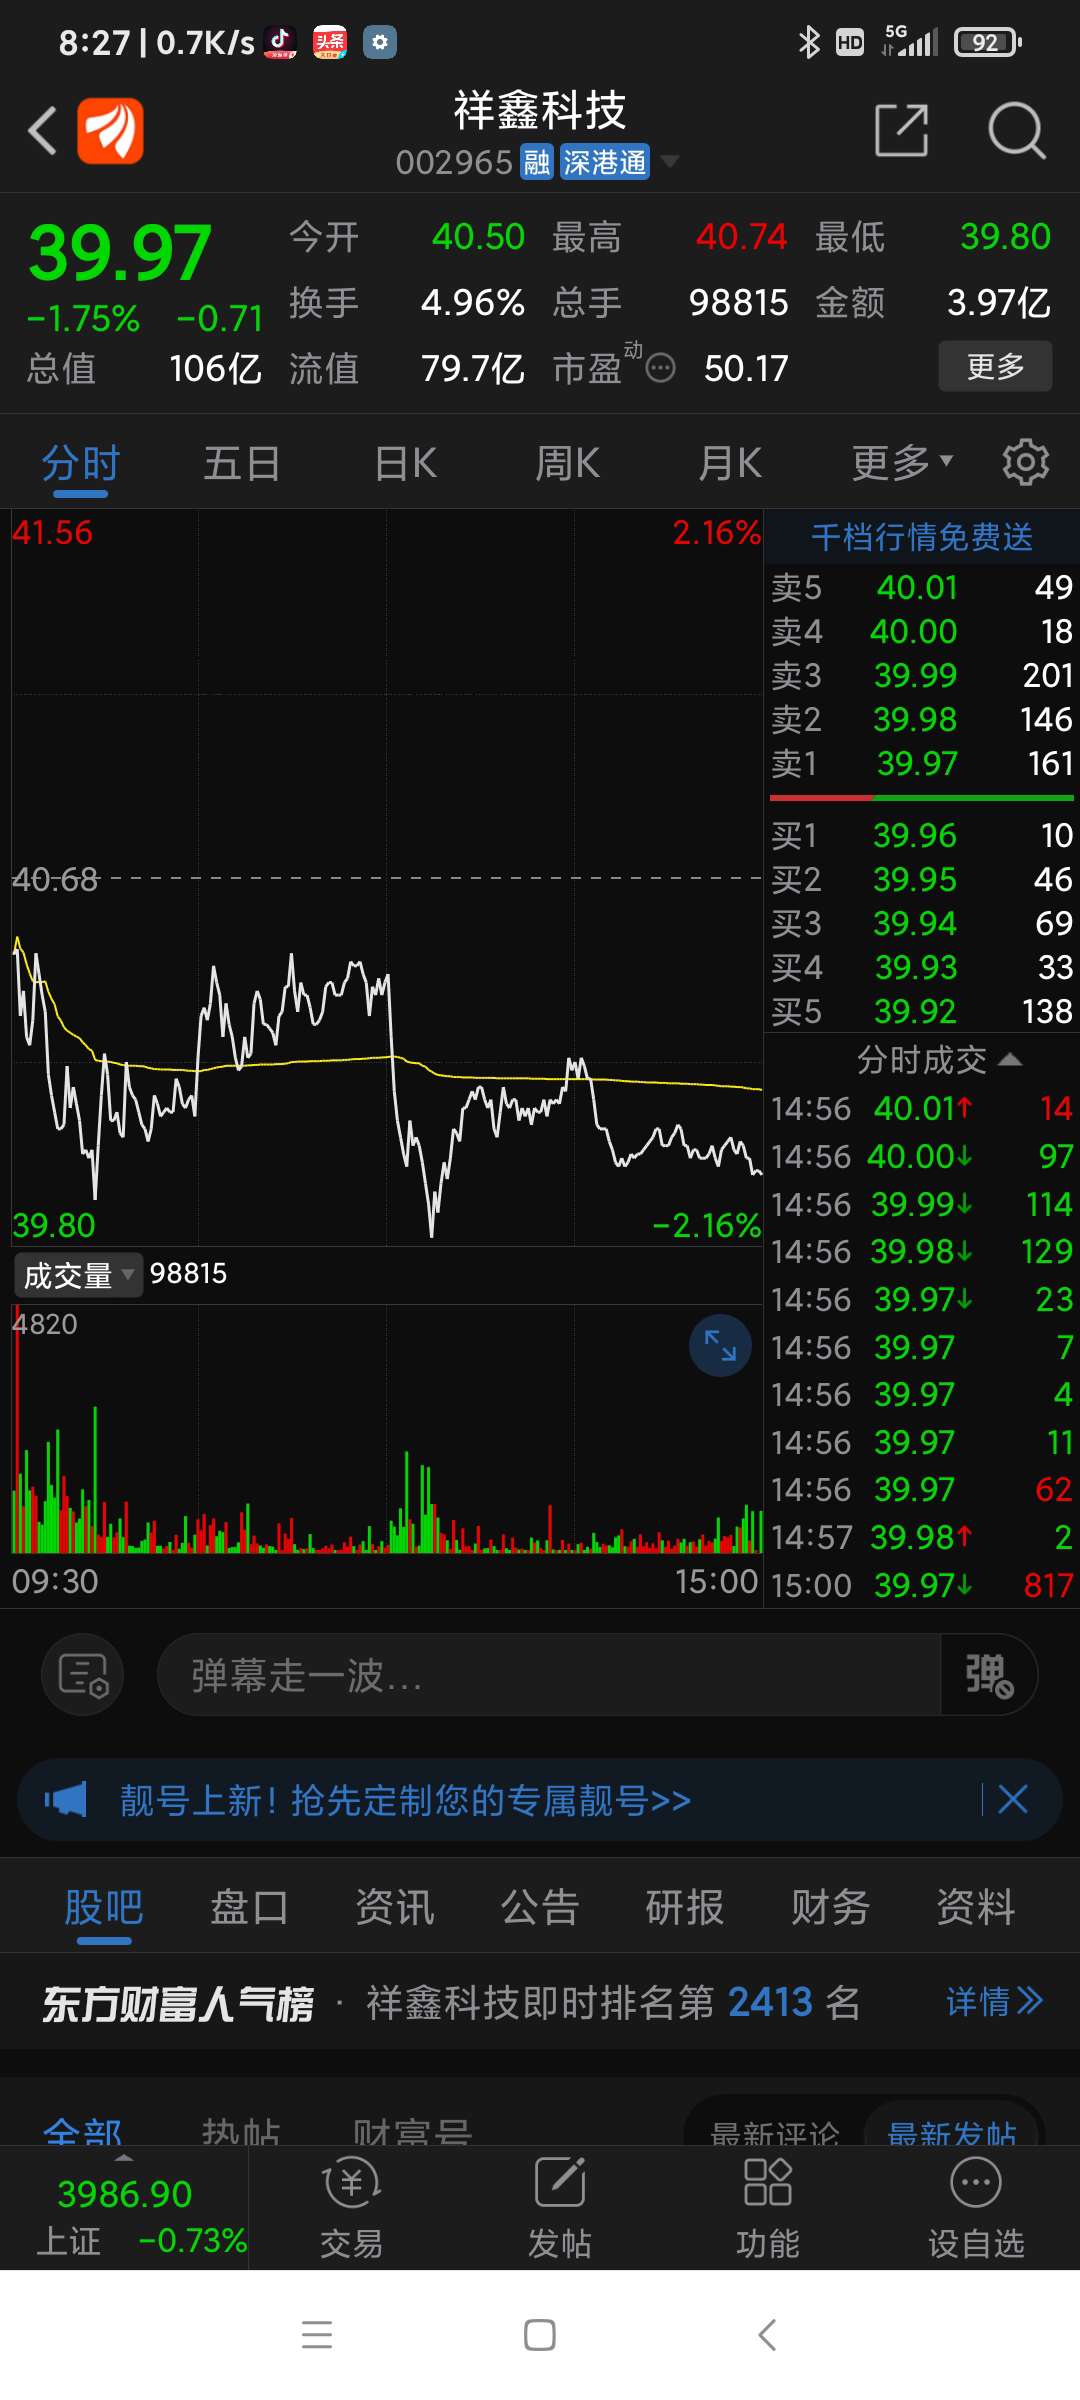Select 买1 order at 39.96
1080x2400 pixels.
tap(922, 836)
